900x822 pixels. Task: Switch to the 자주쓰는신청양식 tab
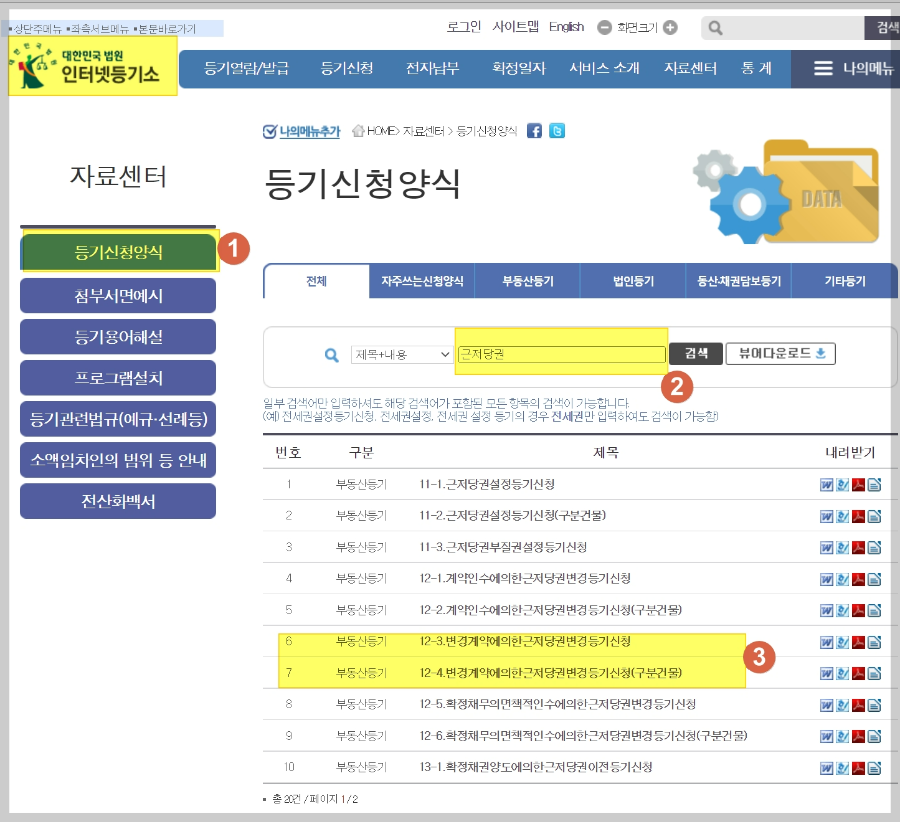422,280
